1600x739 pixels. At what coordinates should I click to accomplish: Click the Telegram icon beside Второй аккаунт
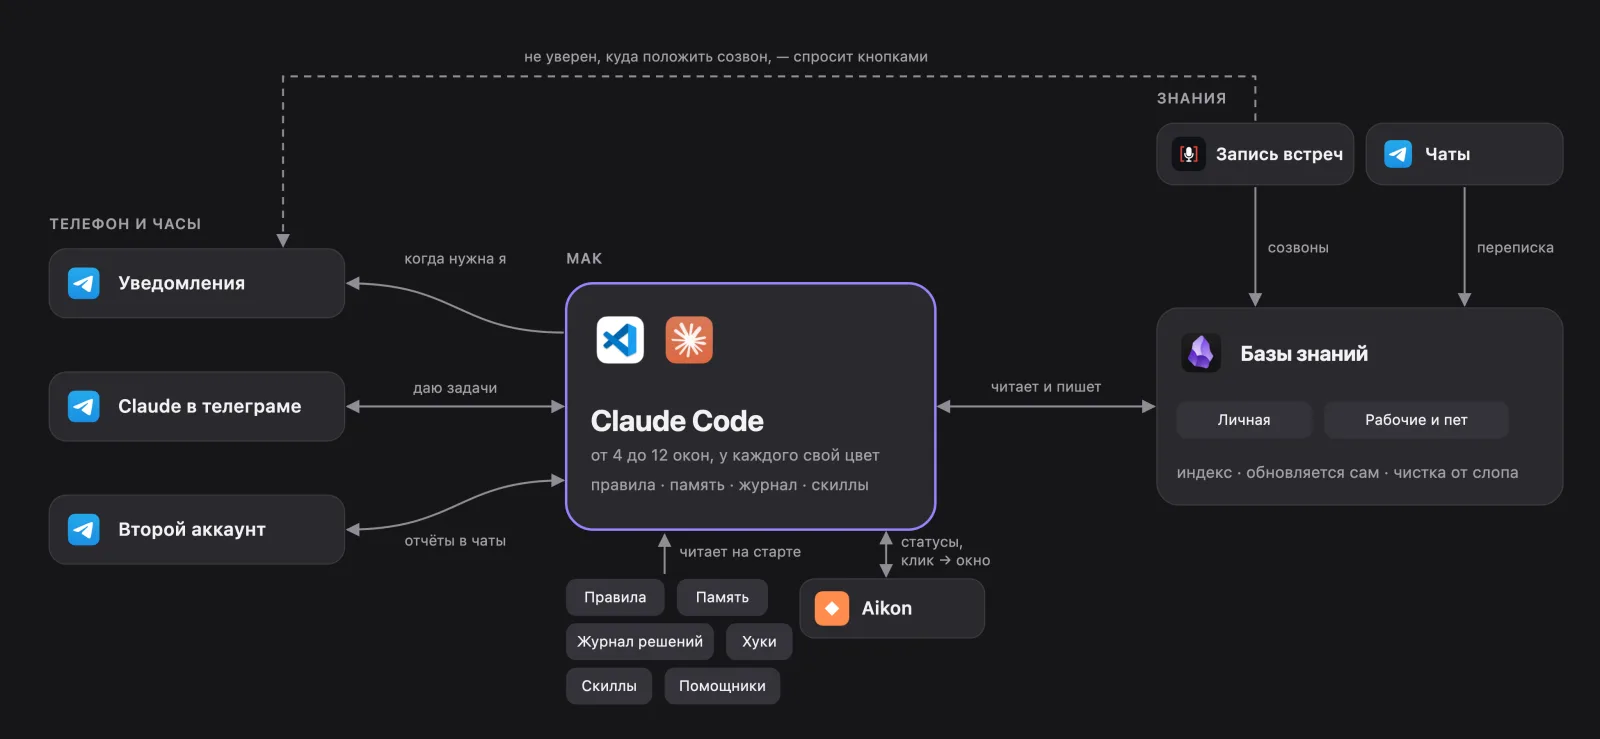click(x=84, y=529)
